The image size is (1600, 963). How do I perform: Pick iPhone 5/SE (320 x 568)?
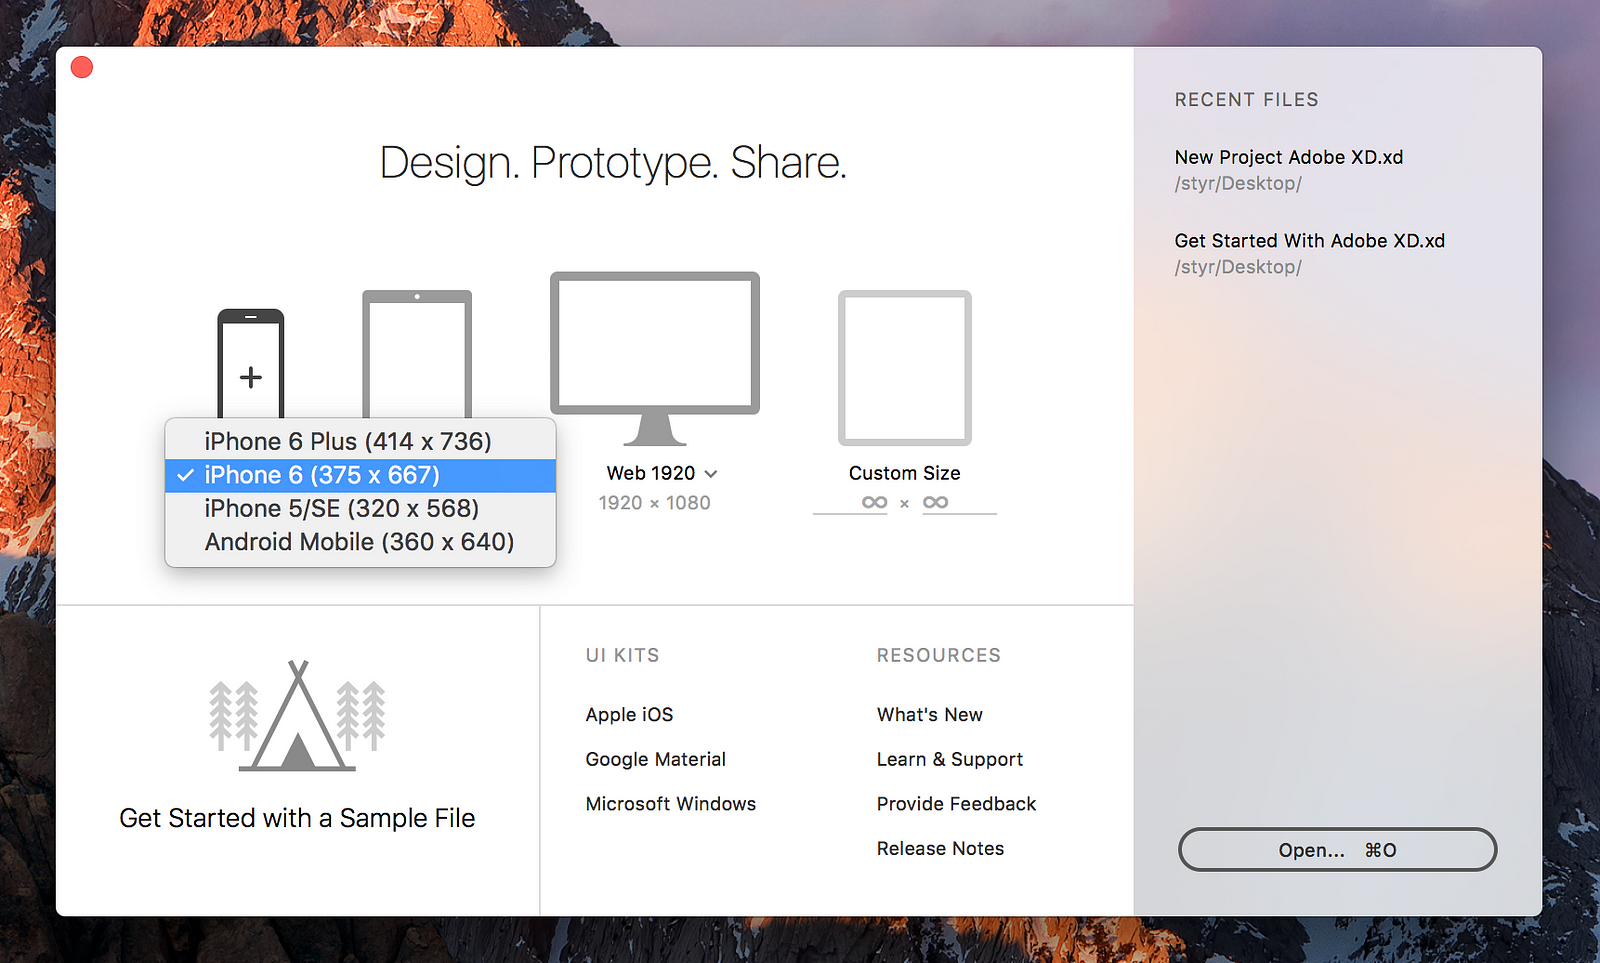click(x=360, y=508)
